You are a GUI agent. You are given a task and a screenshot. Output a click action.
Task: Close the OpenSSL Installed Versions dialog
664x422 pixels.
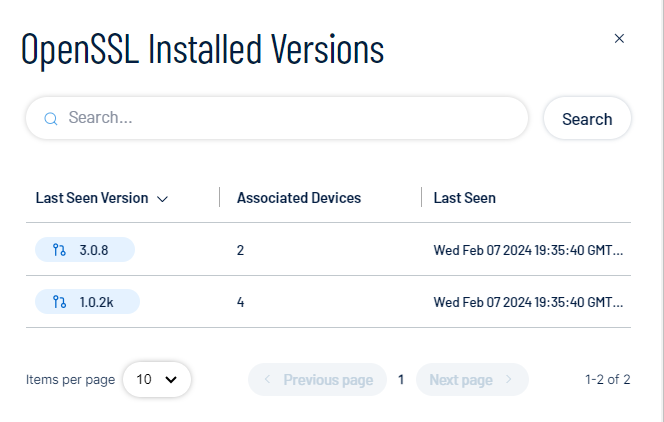click(x=619, y=39)
